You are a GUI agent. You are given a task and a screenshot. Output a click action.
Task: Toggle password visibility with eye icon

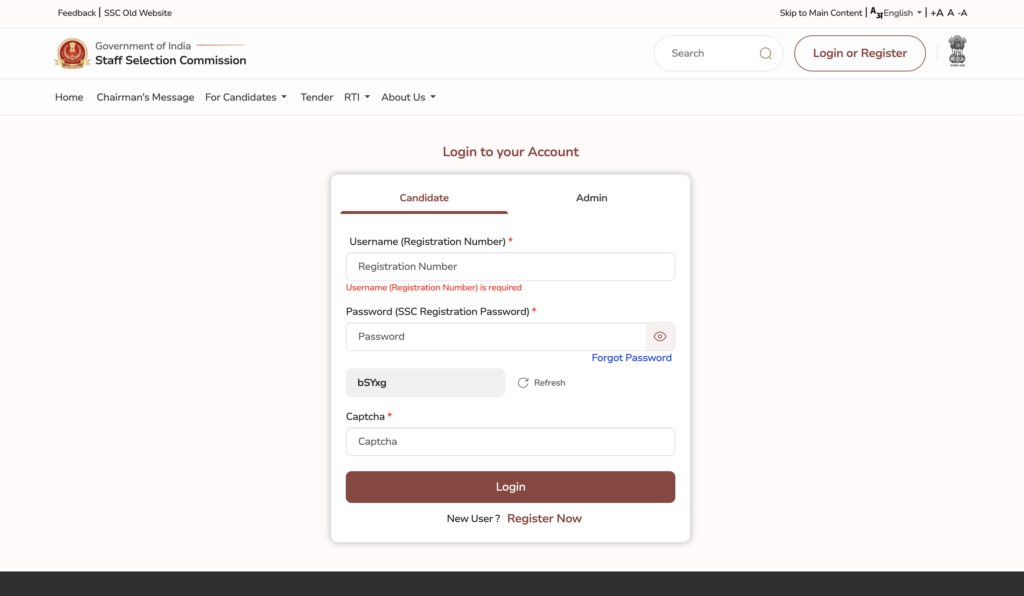(659, 336)
